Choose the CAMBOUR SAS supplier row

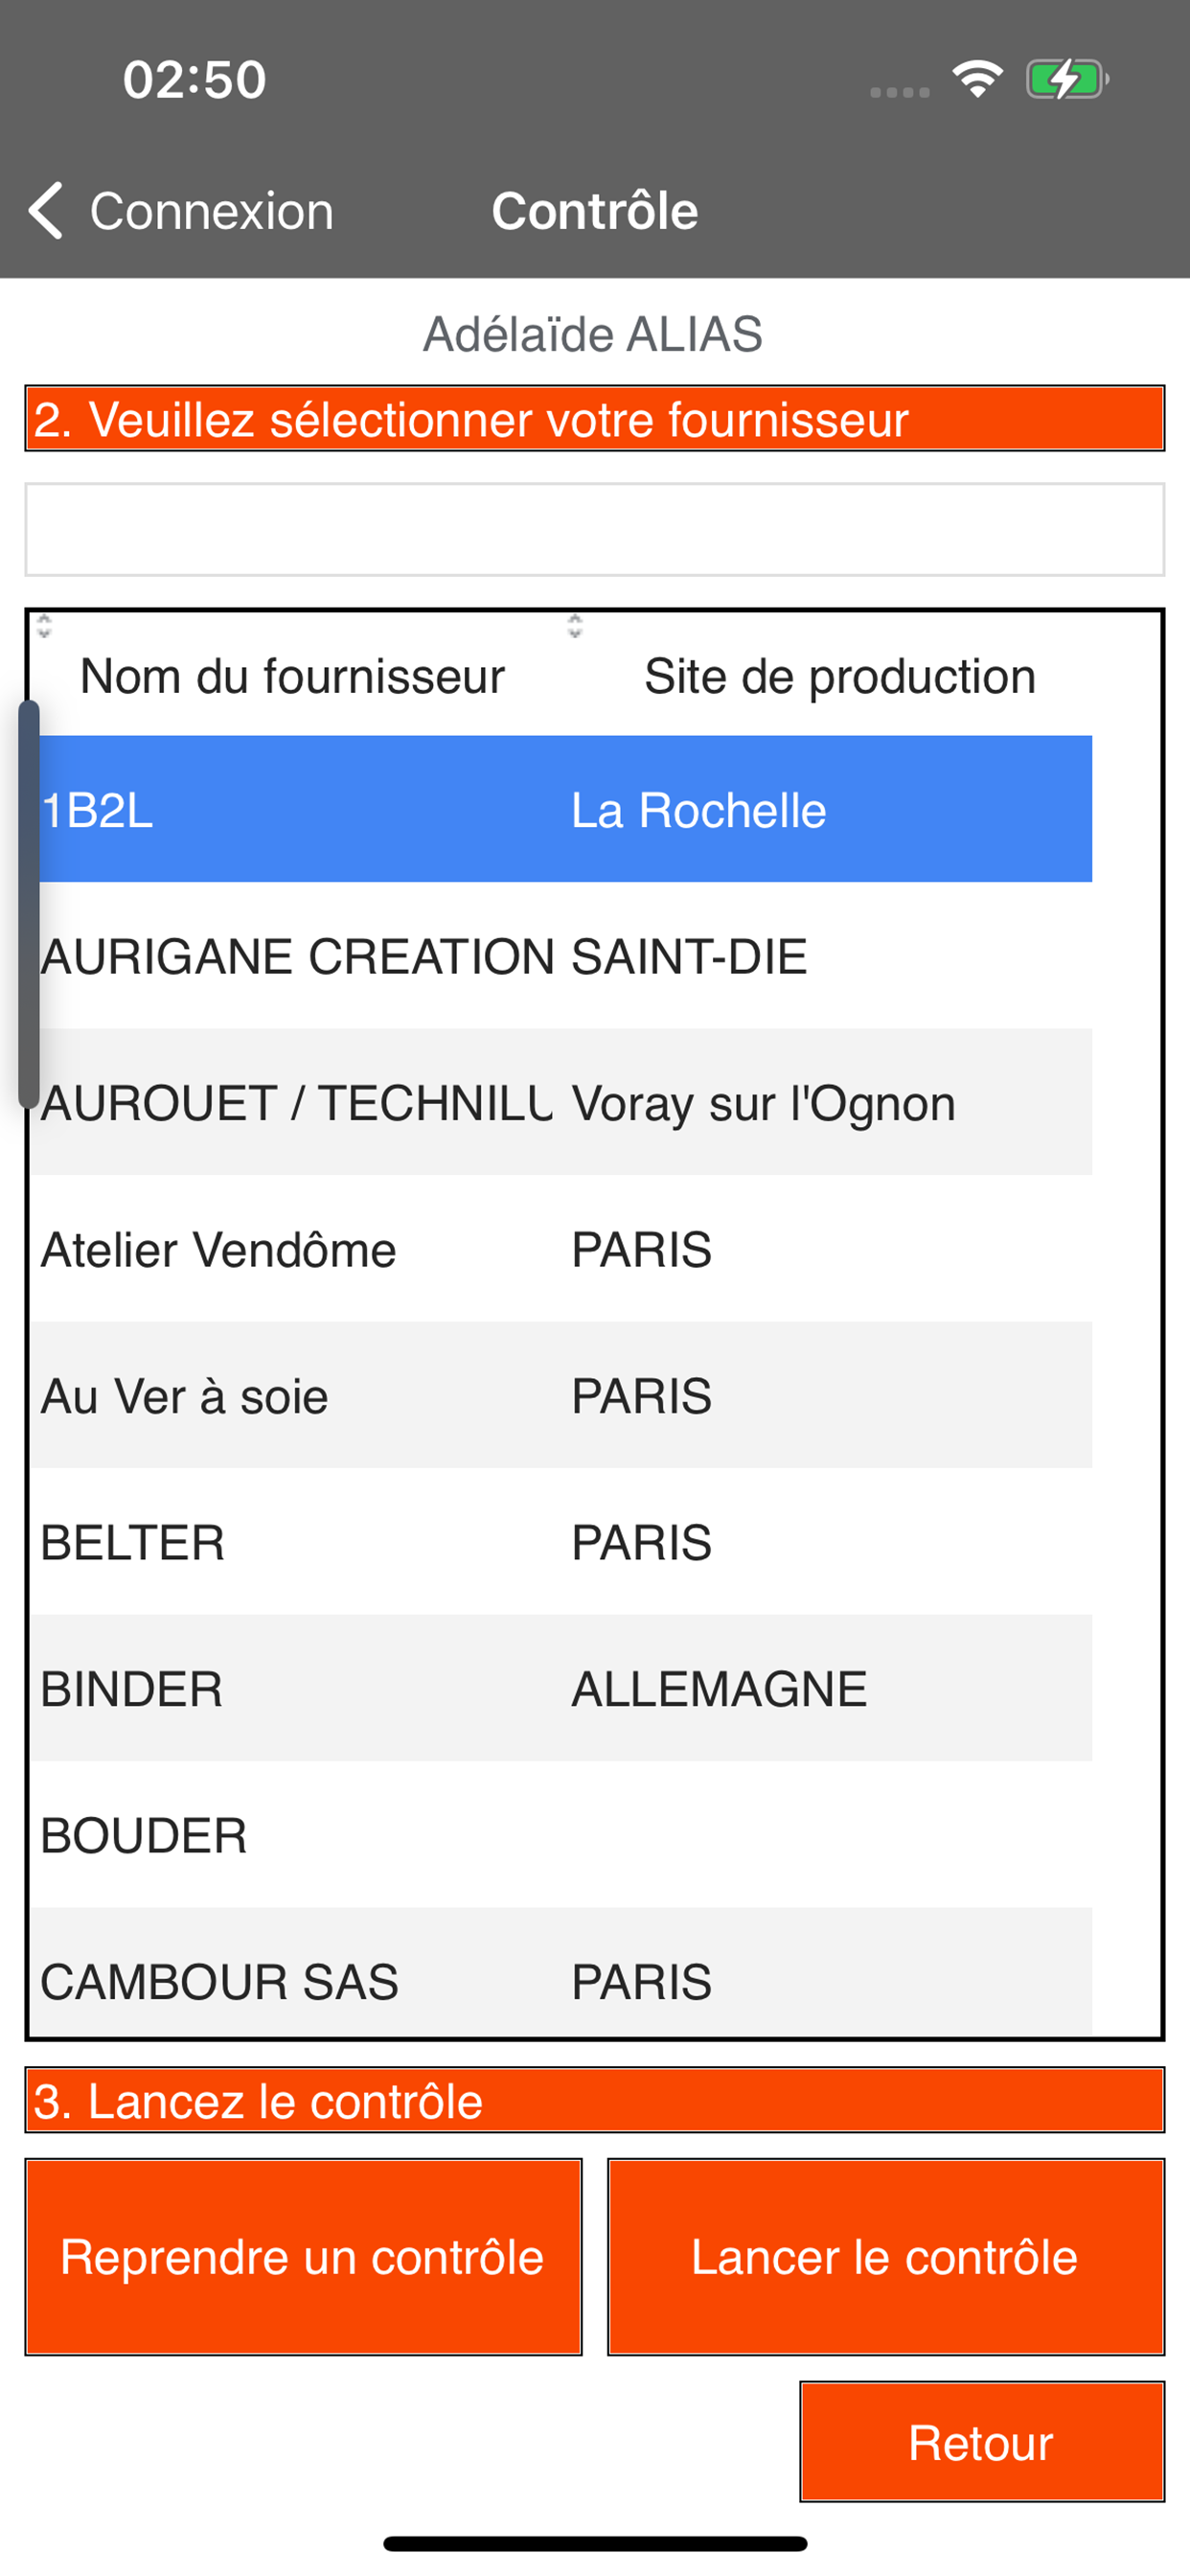561,1971
